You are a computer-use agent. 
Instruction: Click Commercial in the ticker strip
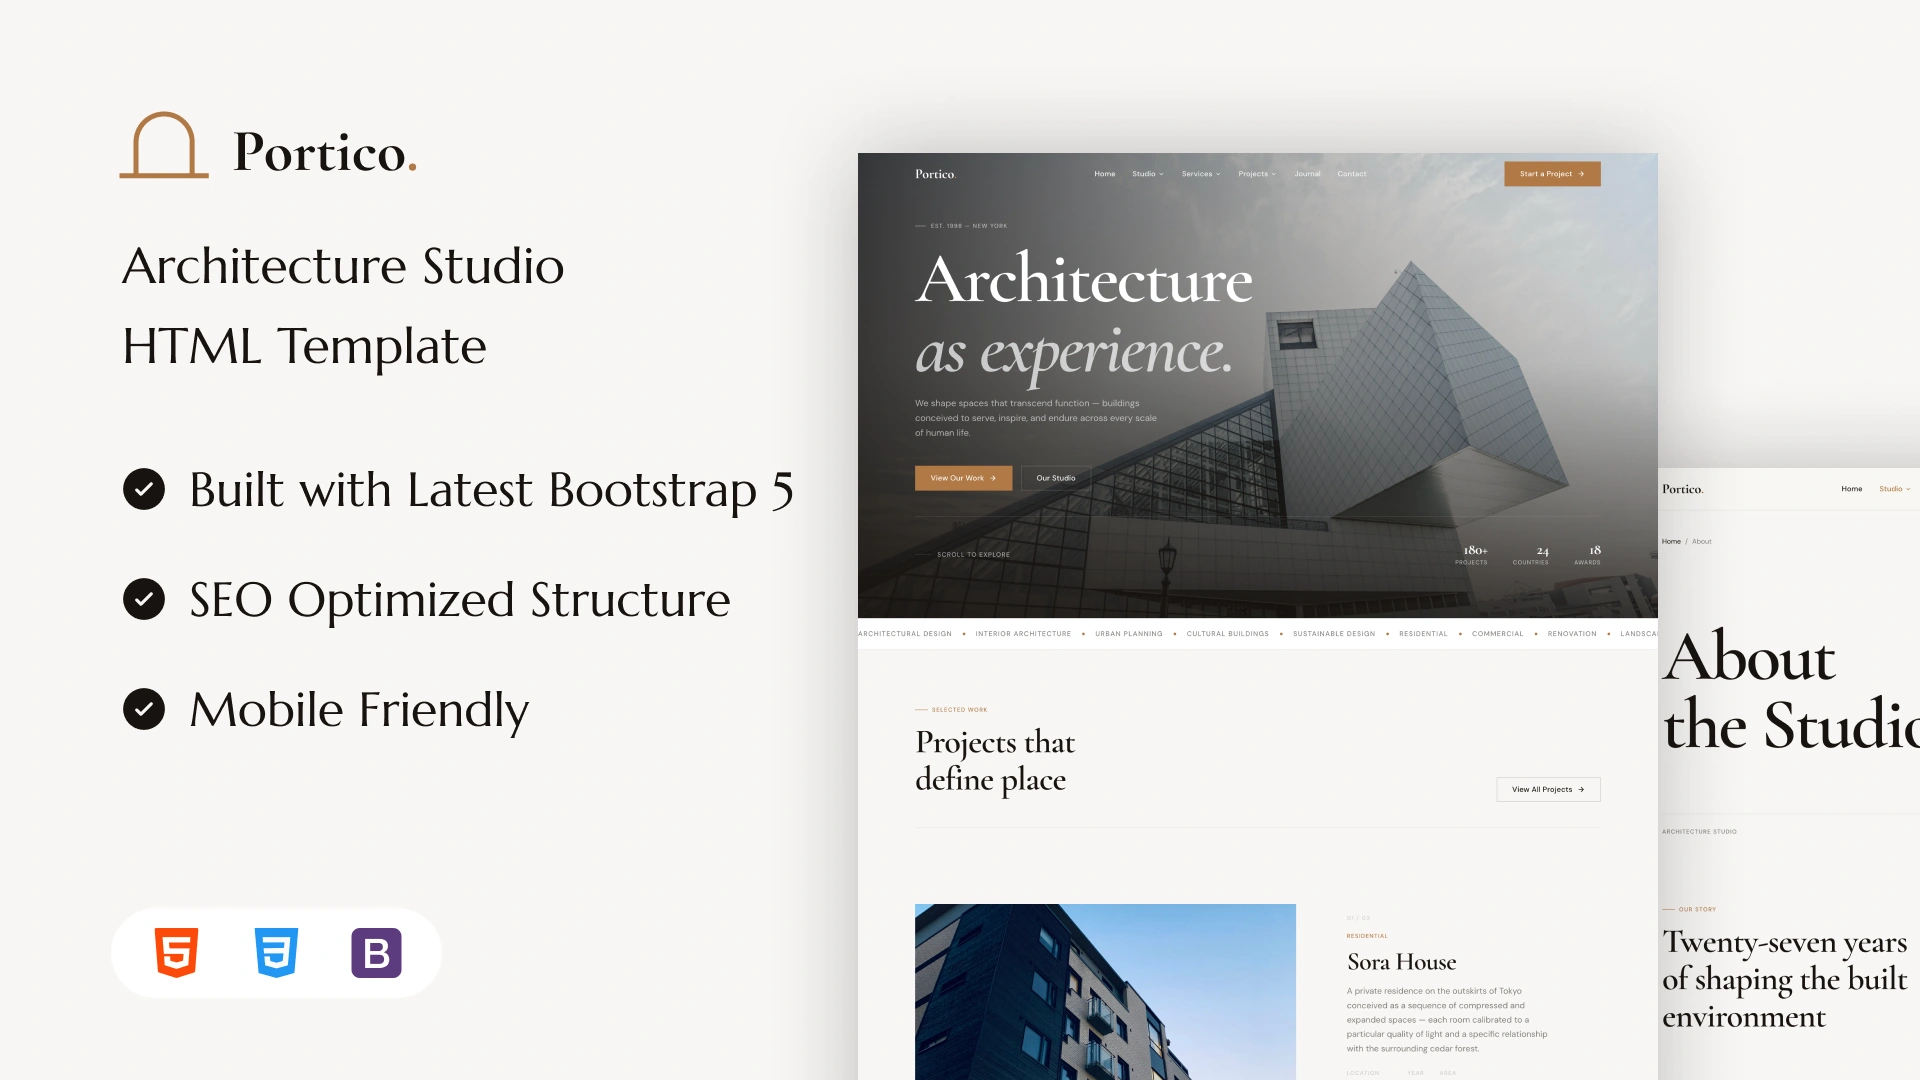pos(1498,634)
